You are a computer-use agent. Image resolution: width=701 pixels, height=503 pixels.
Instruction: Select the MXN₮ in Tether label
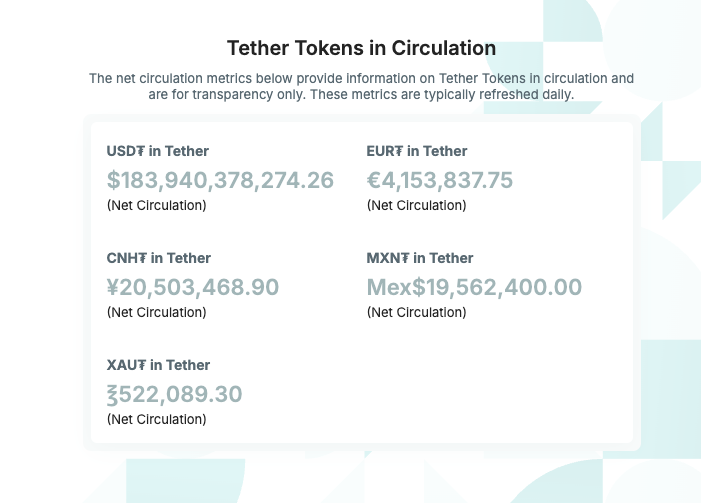point(420,258)
